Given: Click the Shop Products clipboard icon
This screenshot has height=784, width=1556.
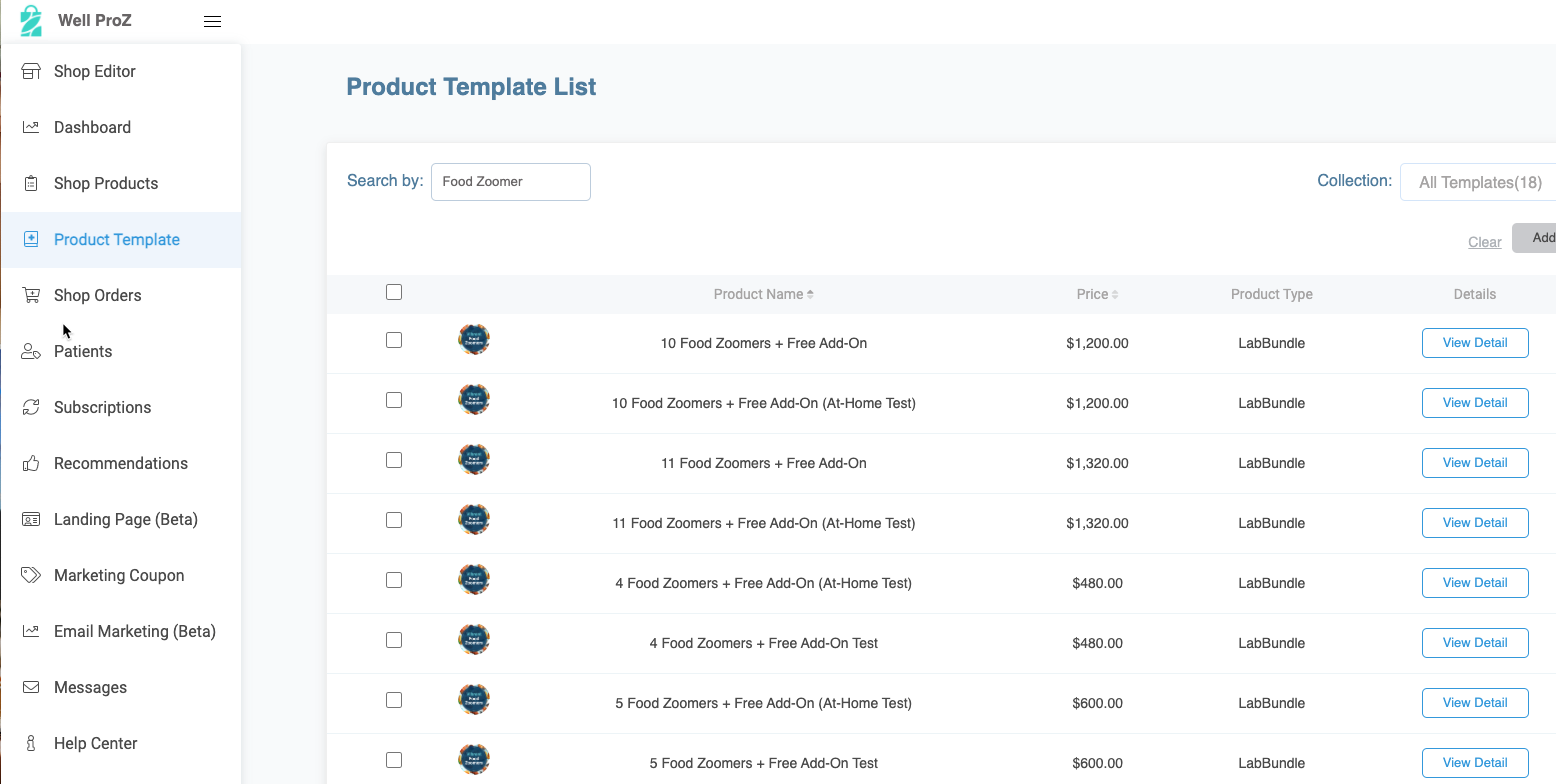Looking at the screenshot, I should point(31,183).
